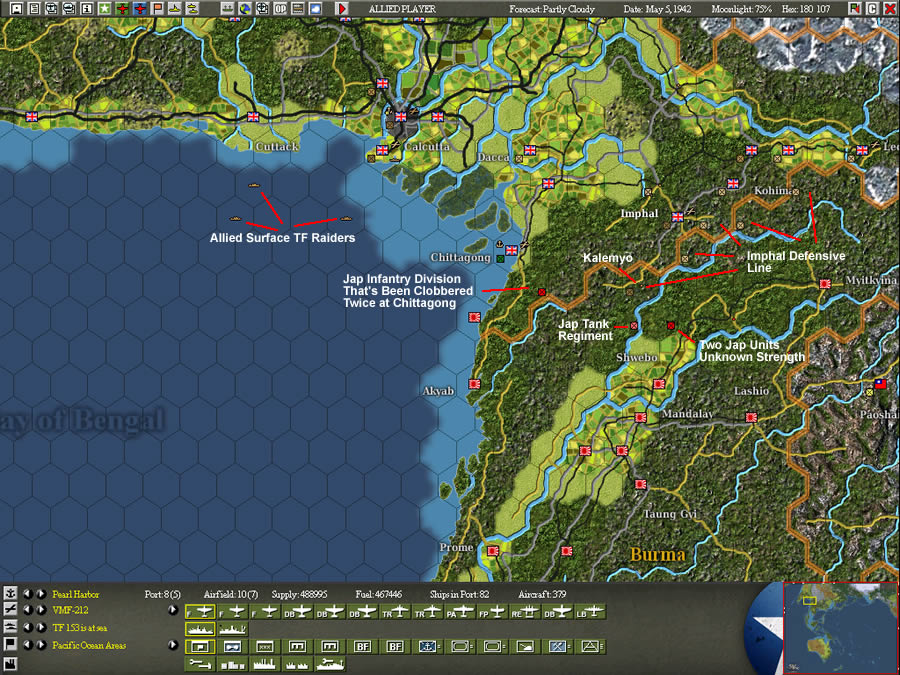
Task: Select the Myitkyina Japanese base flag
Action: [x=825, y=284]
